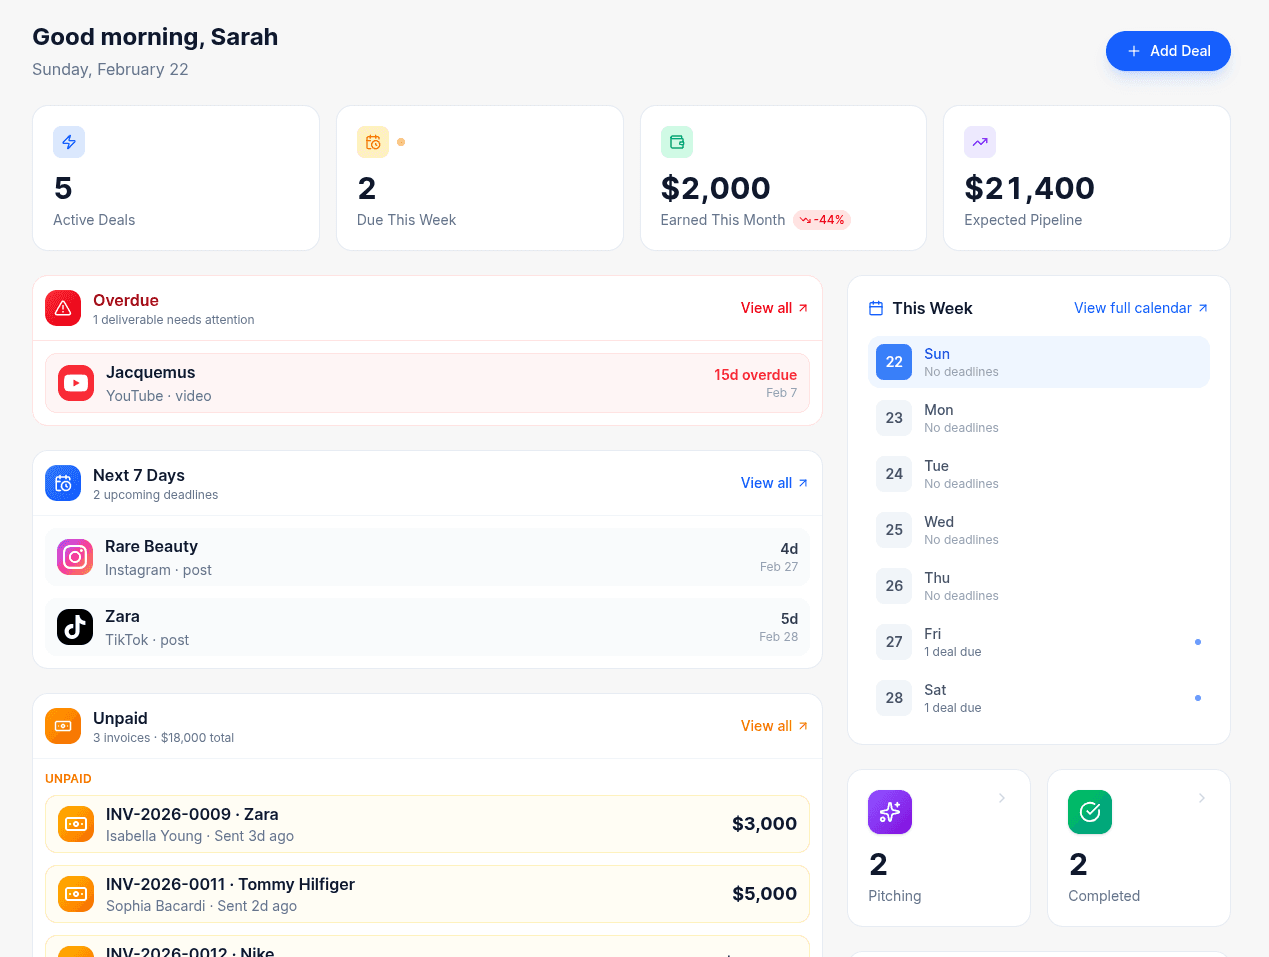Open the full calendar via View full calendar link
The height and width of the screenshot is (957, 1269).
pos(1141,308)
